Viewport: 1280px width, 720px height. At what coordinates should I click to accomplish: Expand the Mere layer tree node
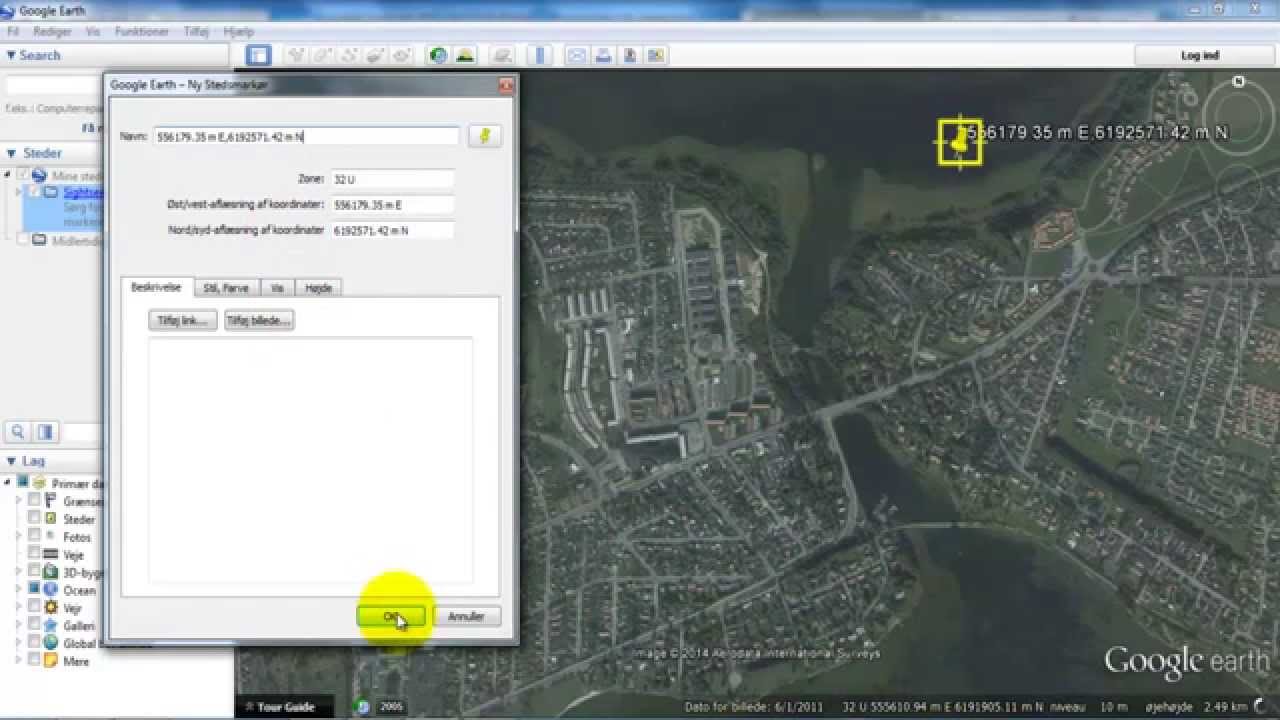(19, 661)
